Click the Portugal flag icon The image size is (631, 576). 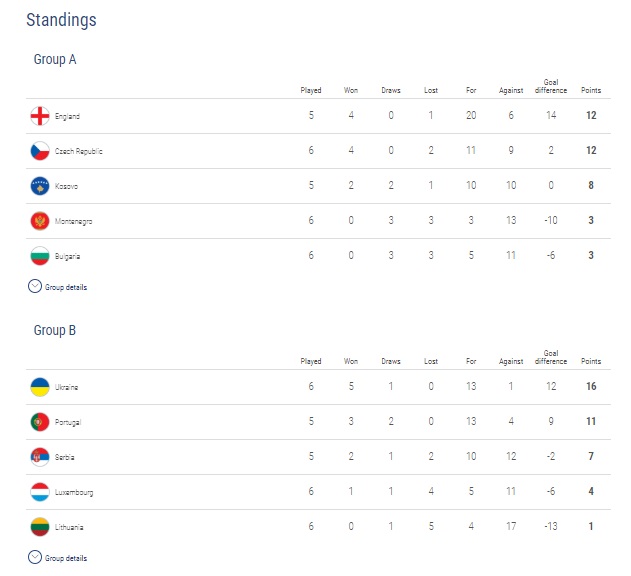tap(40, 422)
